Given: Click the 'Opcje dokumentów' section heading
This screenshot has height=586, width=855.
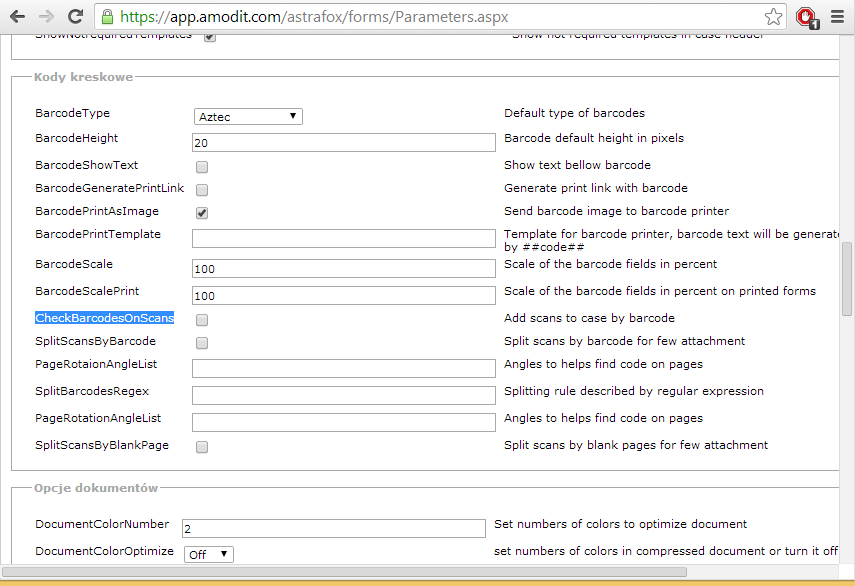Looking at the screenshot, I should (96, 488).
